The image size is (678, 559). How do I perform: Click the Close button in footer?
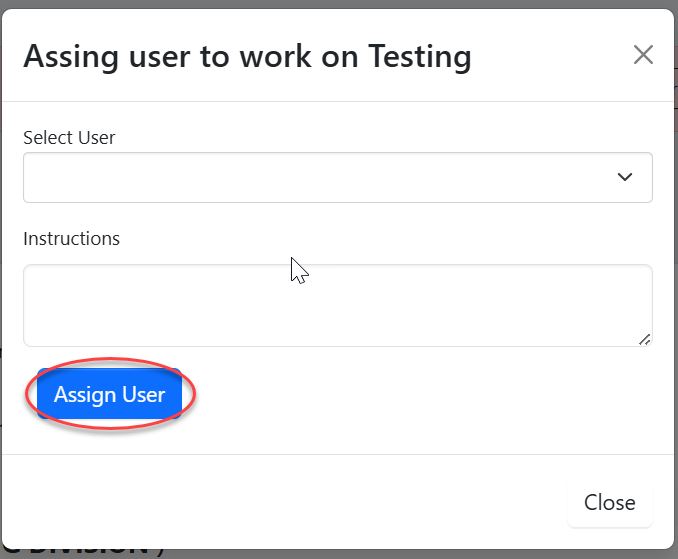609,502
